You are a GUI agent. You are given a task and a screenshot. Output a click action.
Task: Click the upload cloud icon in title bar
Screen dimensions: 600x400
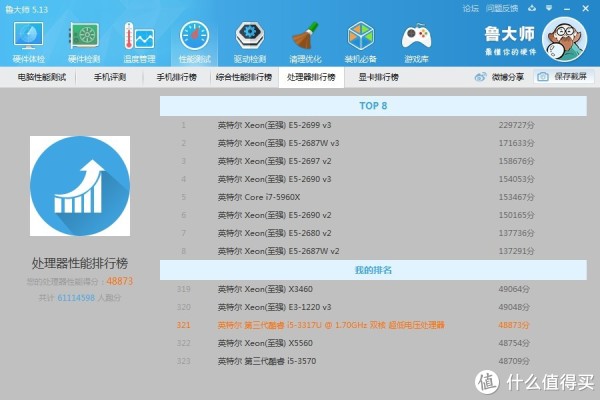tap(532, 8)
